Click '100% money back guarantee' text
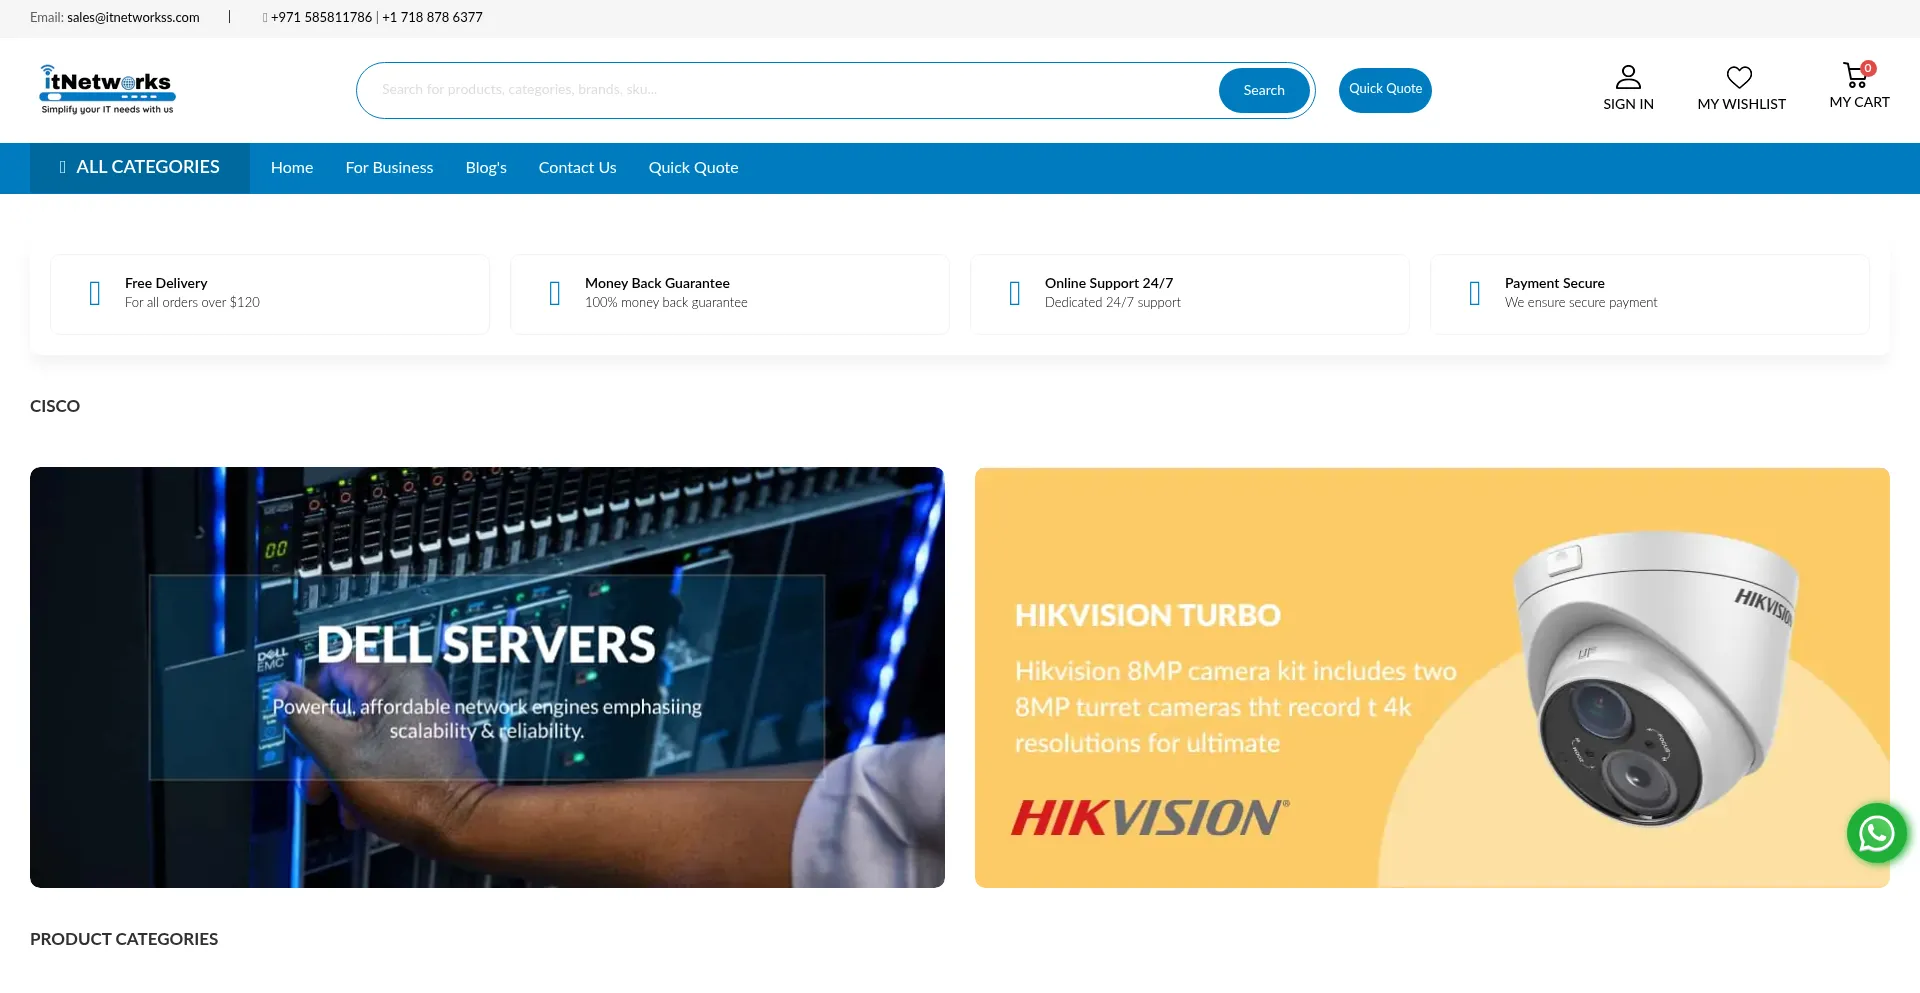This screenshot has width=1920, height=993. 666,302
